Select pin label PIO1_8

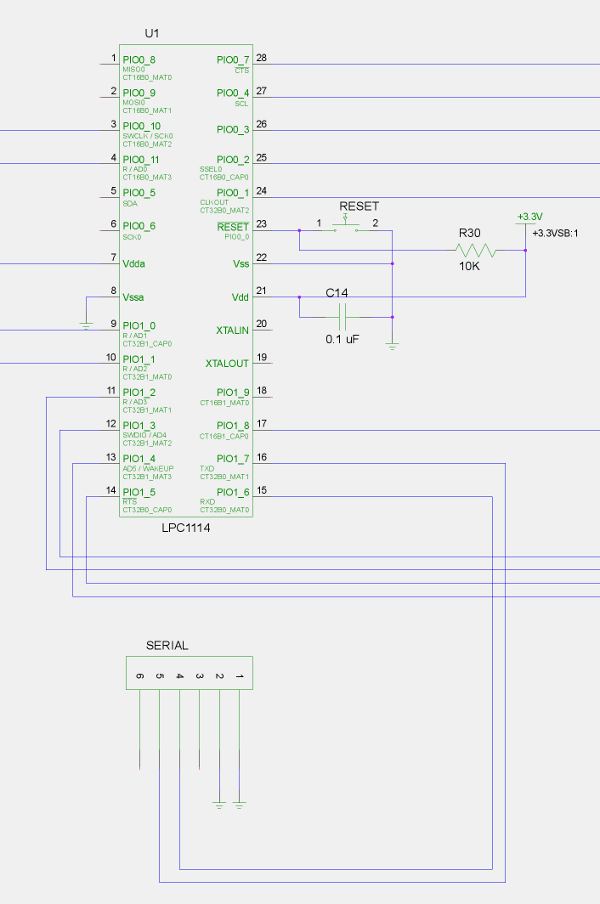pyautogui.click(x=233, y=425)
